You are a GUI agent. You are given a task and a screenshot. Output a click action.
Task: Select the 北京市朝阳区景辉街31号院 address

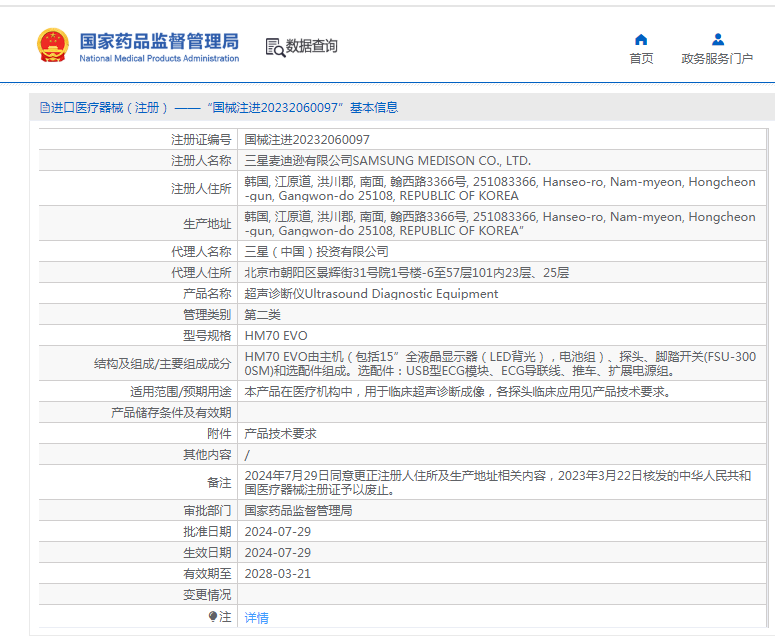coord(407,273)
